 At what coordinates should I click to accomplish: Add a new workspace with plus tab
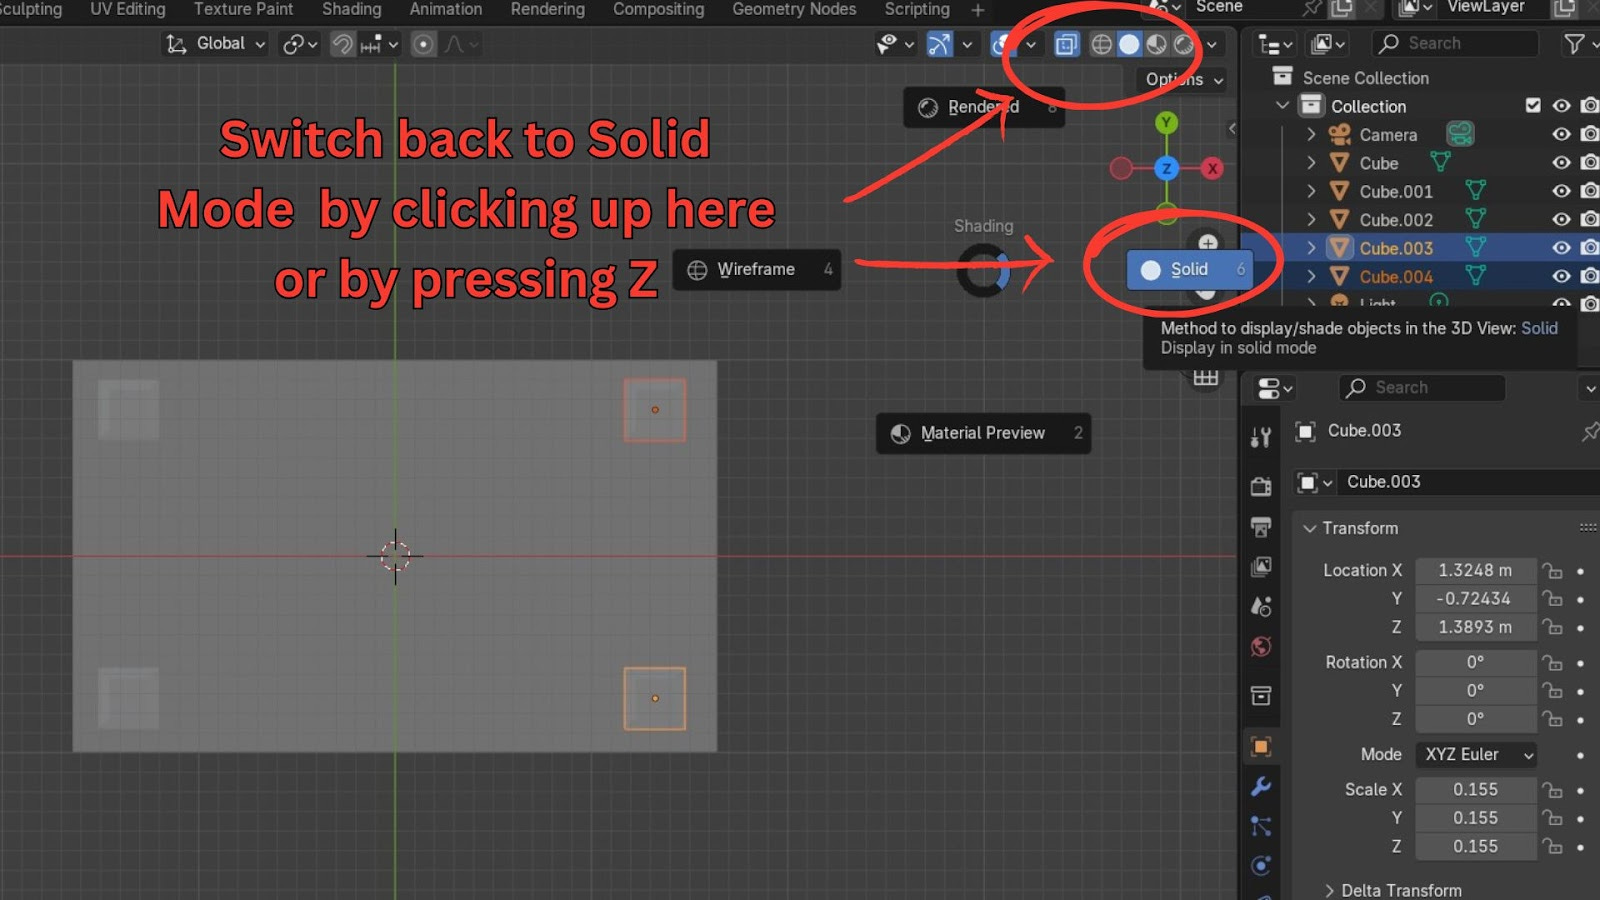click(x=978, y=10)
